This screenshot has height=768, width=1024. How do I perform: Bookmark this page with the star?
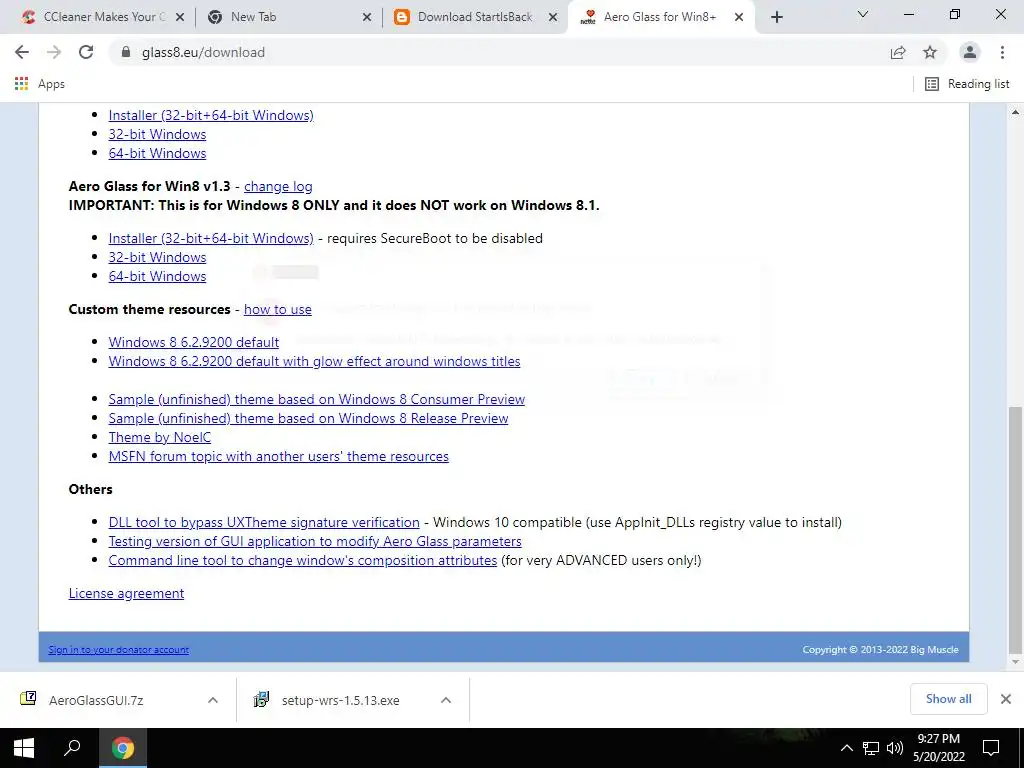[930, 52]
